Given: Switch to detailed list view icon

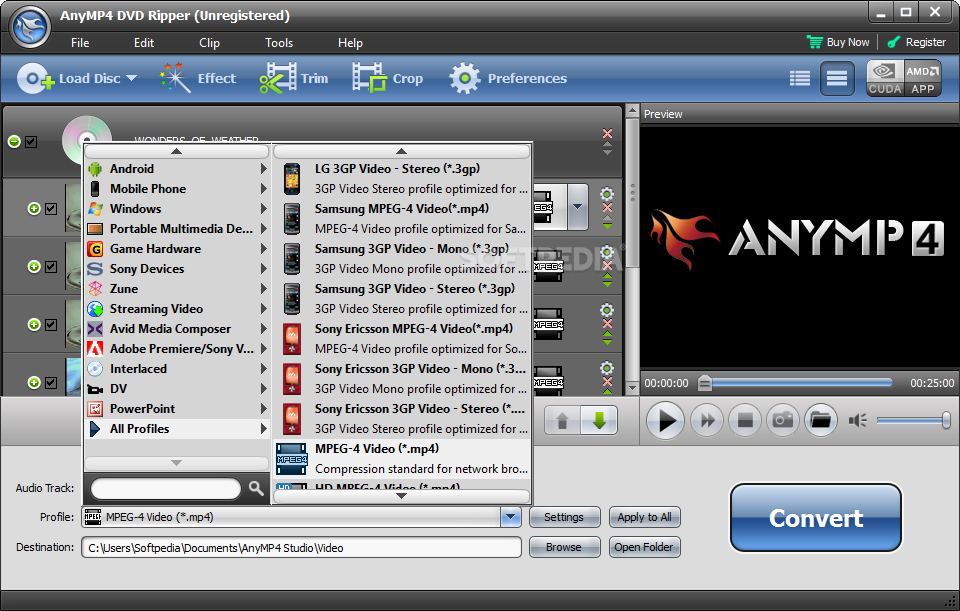Looking at the screenshot, I should pos(800,78).
